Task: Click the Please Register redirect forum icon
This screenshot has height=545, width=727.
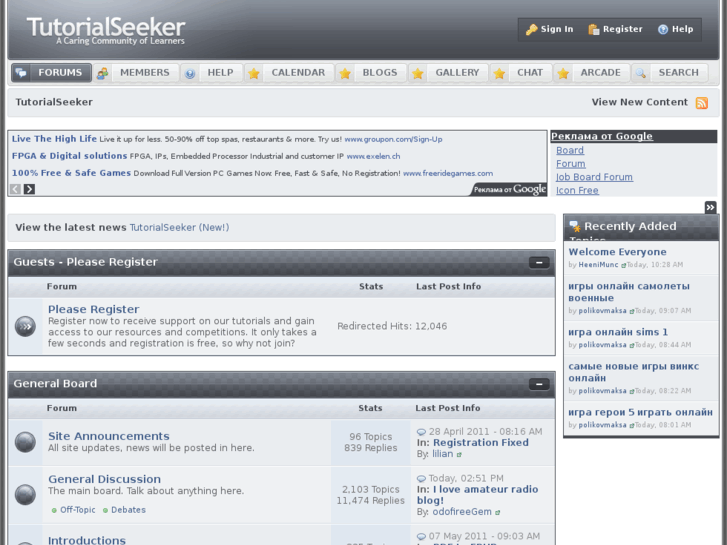Action: (26, 326)
